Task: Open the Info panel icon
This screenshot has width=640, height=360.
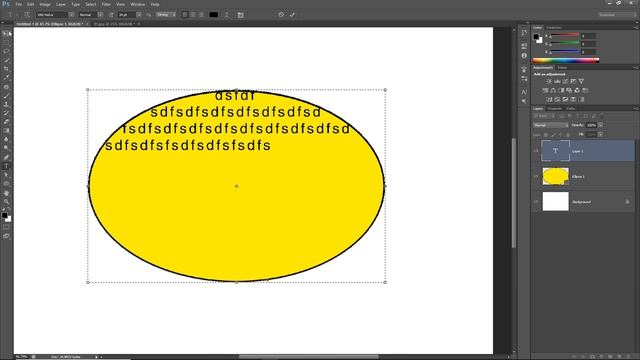Action: pos(524,56)
